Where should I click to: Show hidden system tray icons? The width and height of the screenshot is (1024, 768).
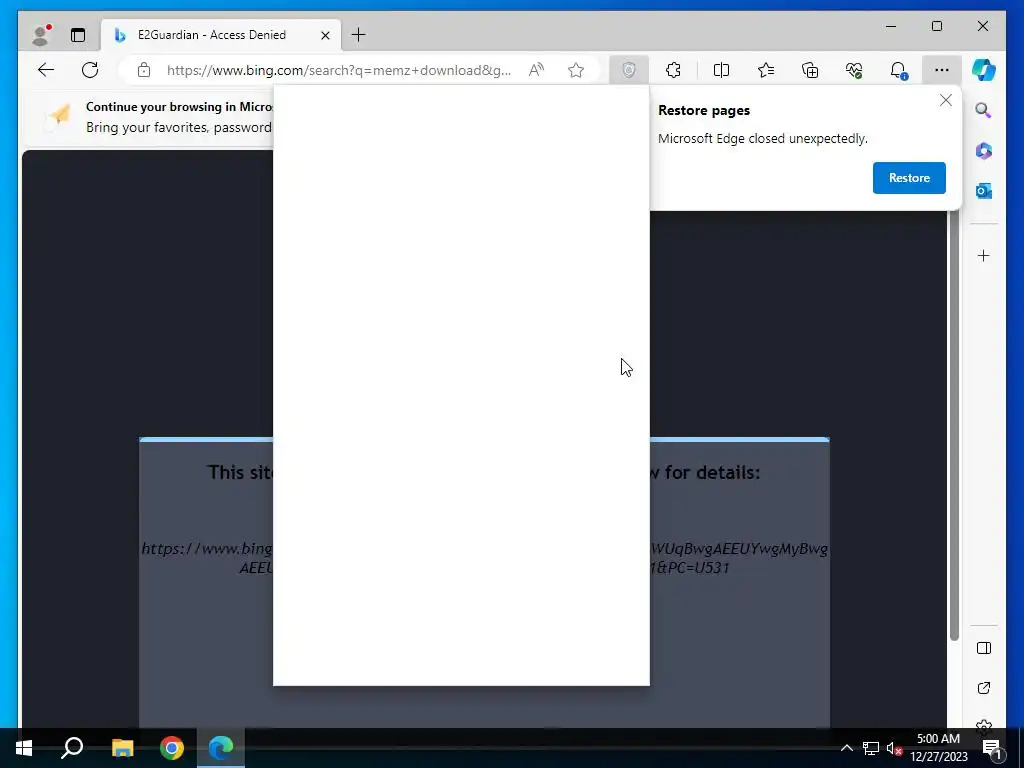click(846, 748)
